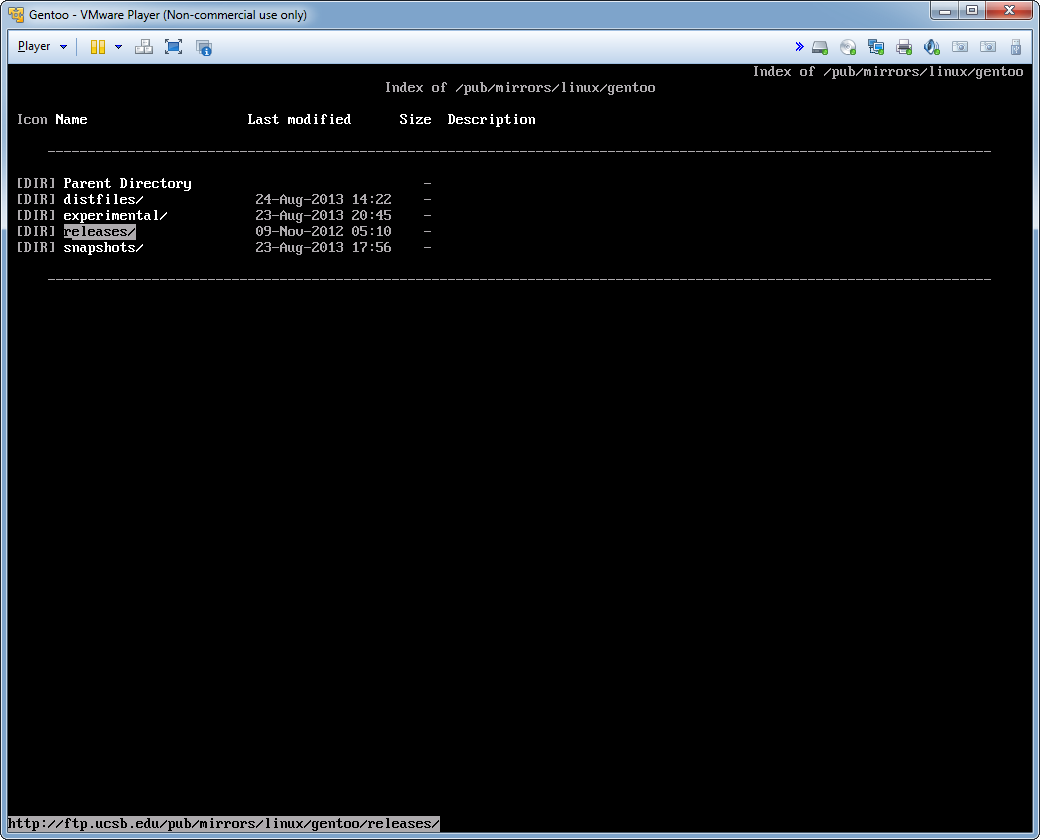Image resolution: width=1040 pixels, height=840 pixels.
Task: Click the printer device icon
Action: (903, 47)
